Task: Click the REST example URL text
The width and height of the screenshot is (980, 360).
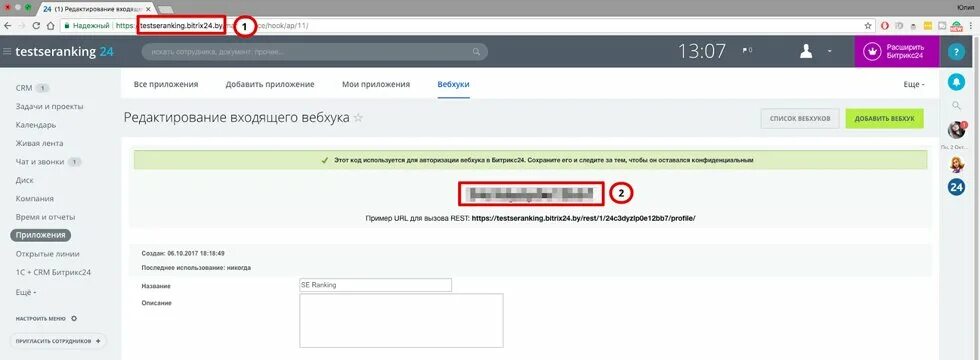Action: point(584,219)
